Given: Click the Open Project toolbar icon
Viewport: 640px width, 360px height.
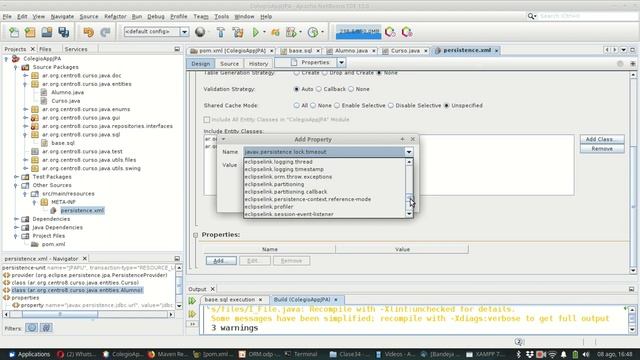Looking at the screenshot, I should pos(47,32).
